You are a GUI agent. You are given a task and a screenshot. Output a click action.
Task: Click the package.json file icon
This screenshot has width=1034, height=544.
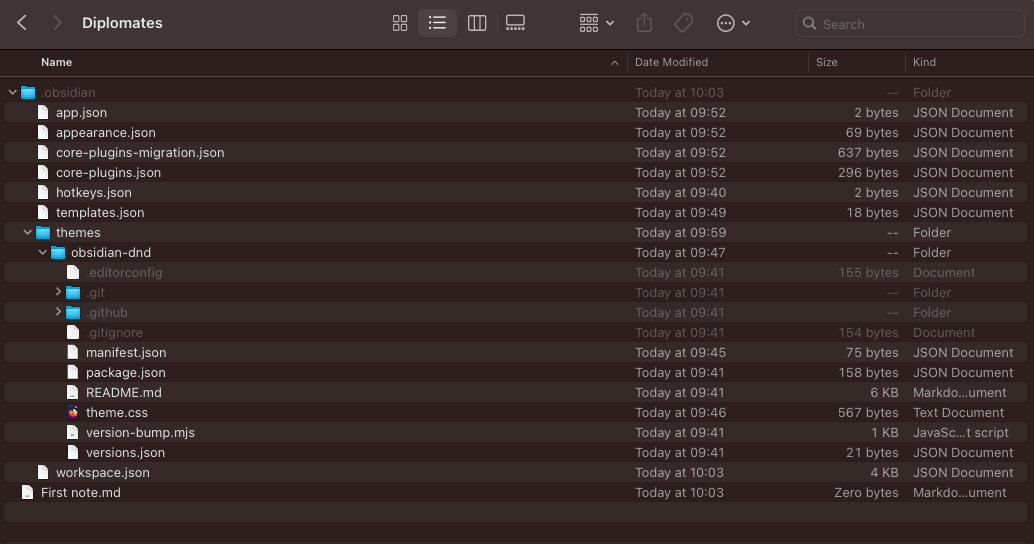(x=73, y=373)
